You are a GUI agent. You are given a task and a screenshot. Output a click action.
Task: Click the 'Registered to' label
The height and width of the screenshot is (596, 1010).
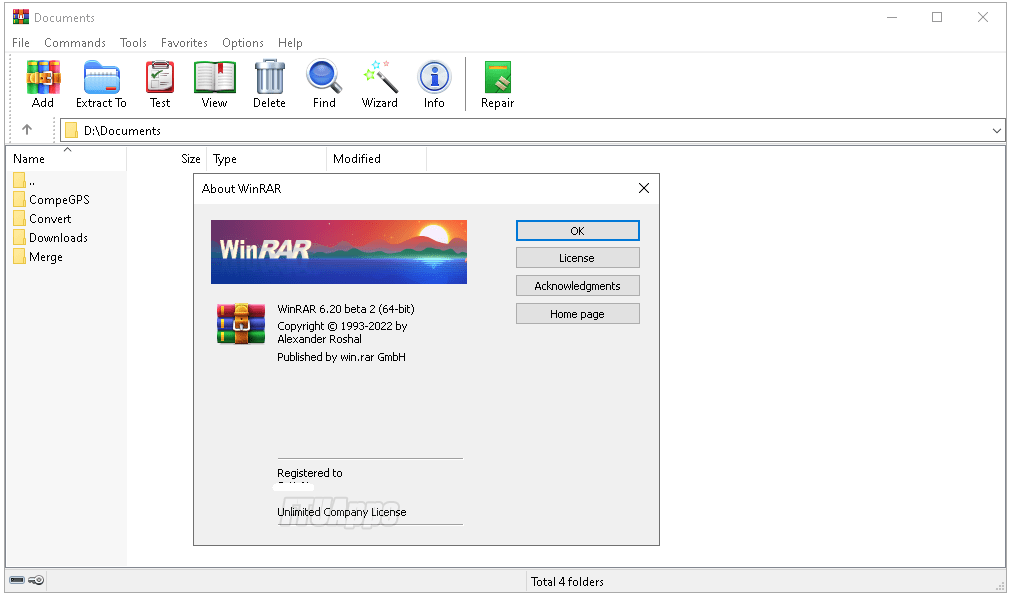click(310, 472)
